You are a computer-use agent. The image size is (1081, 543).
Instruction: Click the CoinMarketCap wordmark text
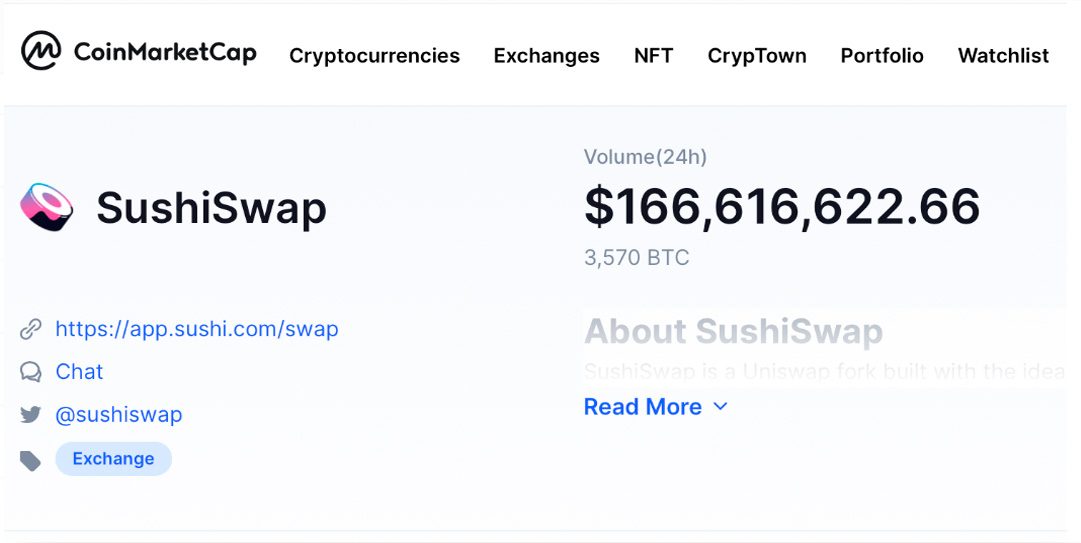165,52
